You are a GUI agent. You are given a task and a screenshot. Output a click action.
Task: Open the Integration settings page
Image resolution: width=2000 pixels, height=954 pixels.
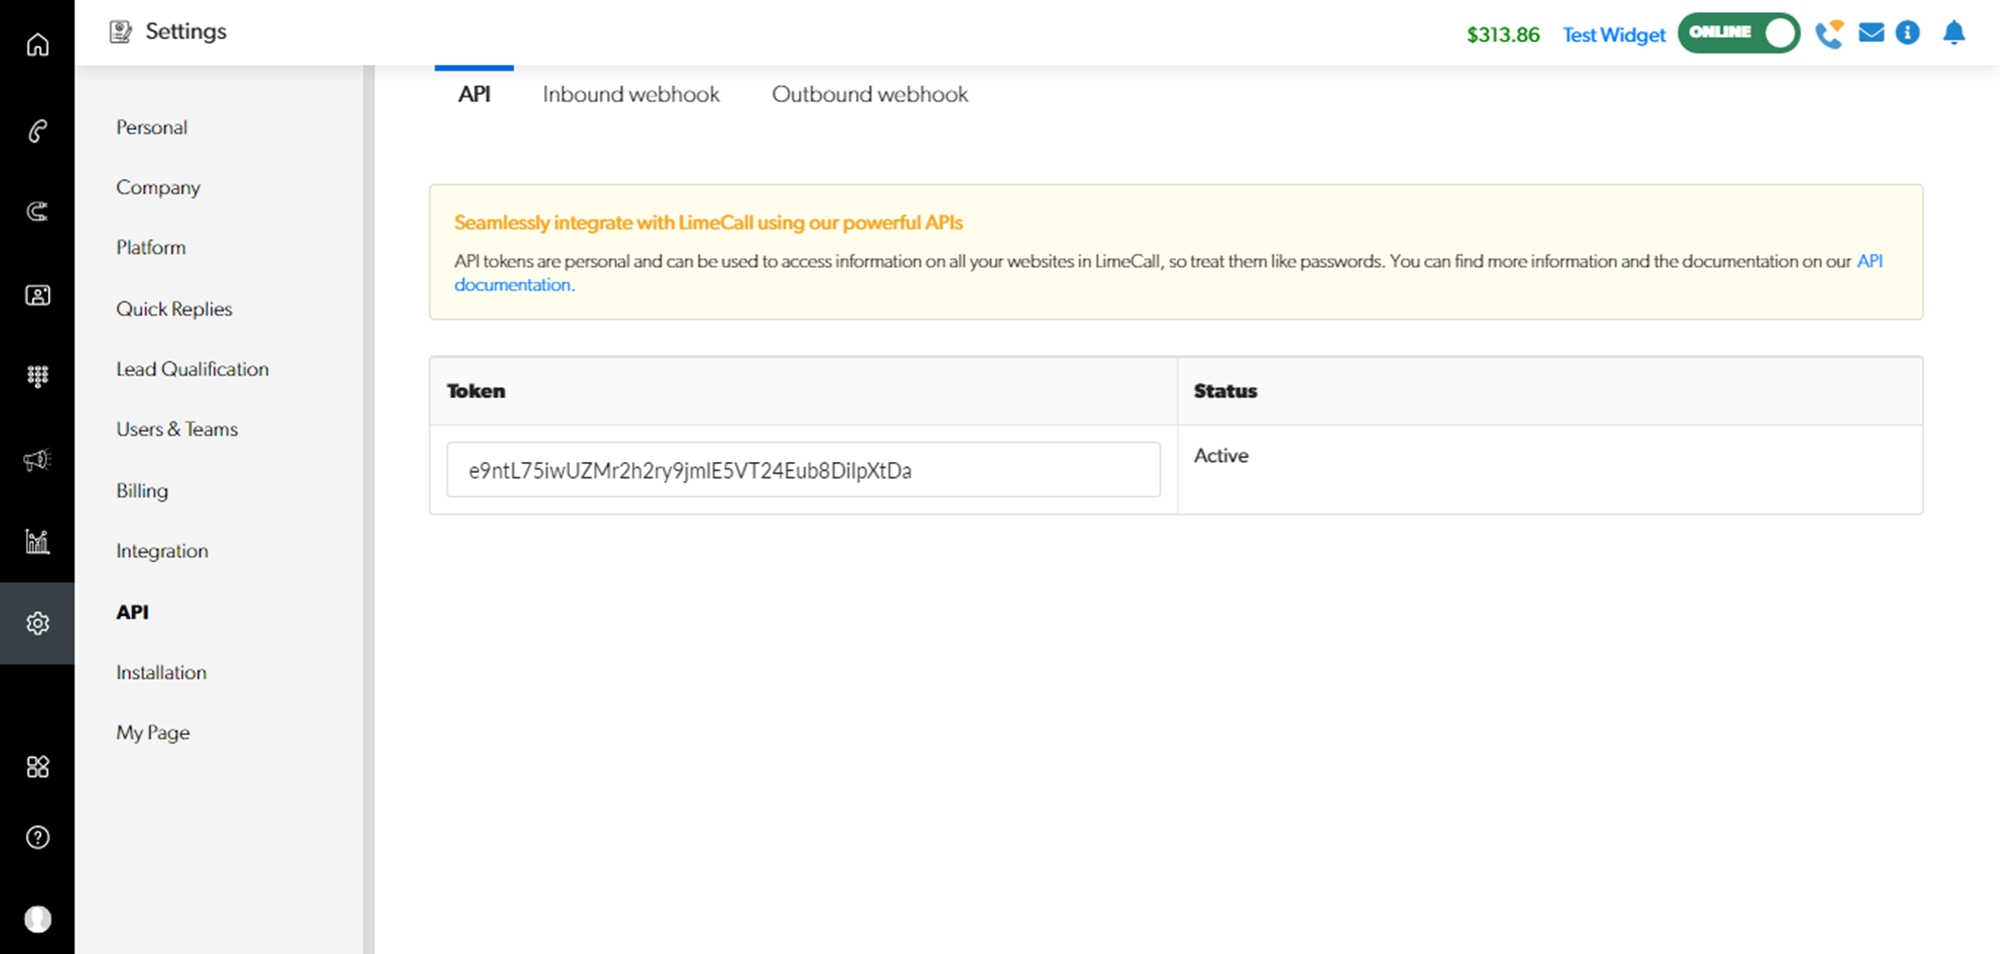coord(162,551)
